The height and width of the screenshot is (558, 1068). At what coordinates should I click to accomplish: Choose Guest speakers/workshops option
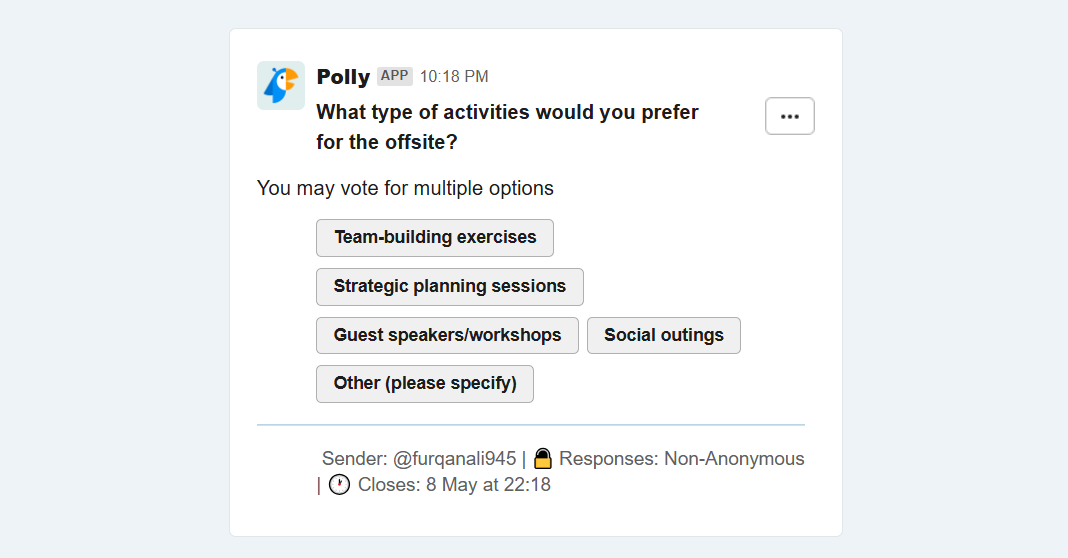447,335
